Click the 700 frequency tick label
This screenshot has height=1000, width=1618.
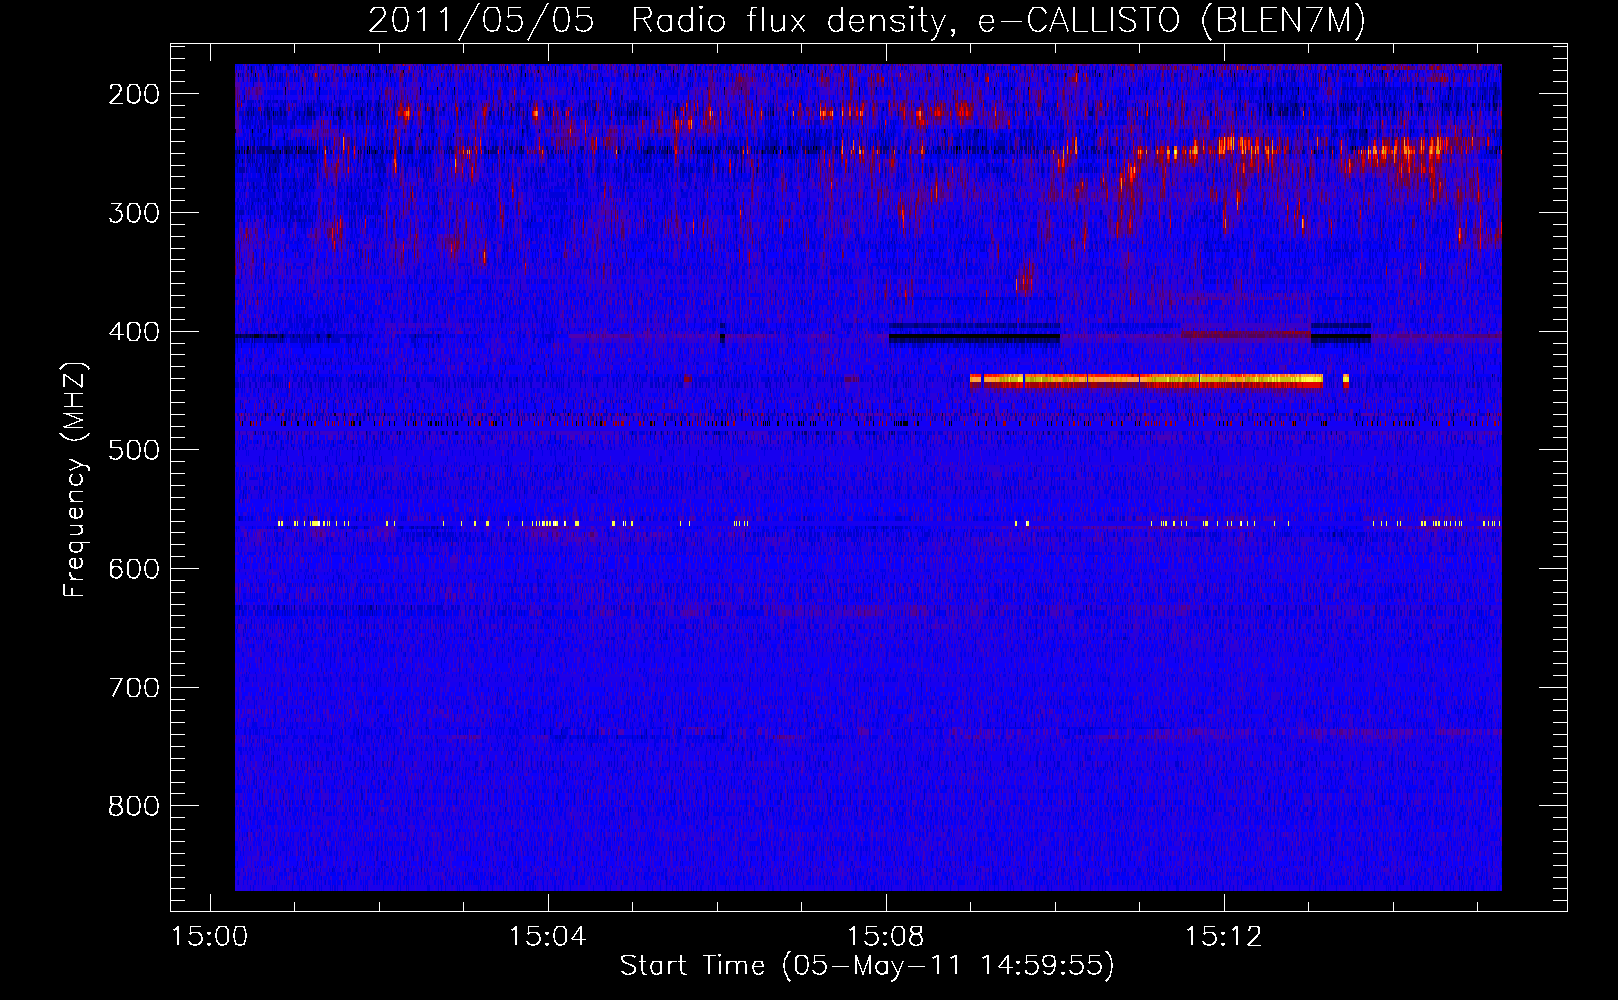(133, 688)
